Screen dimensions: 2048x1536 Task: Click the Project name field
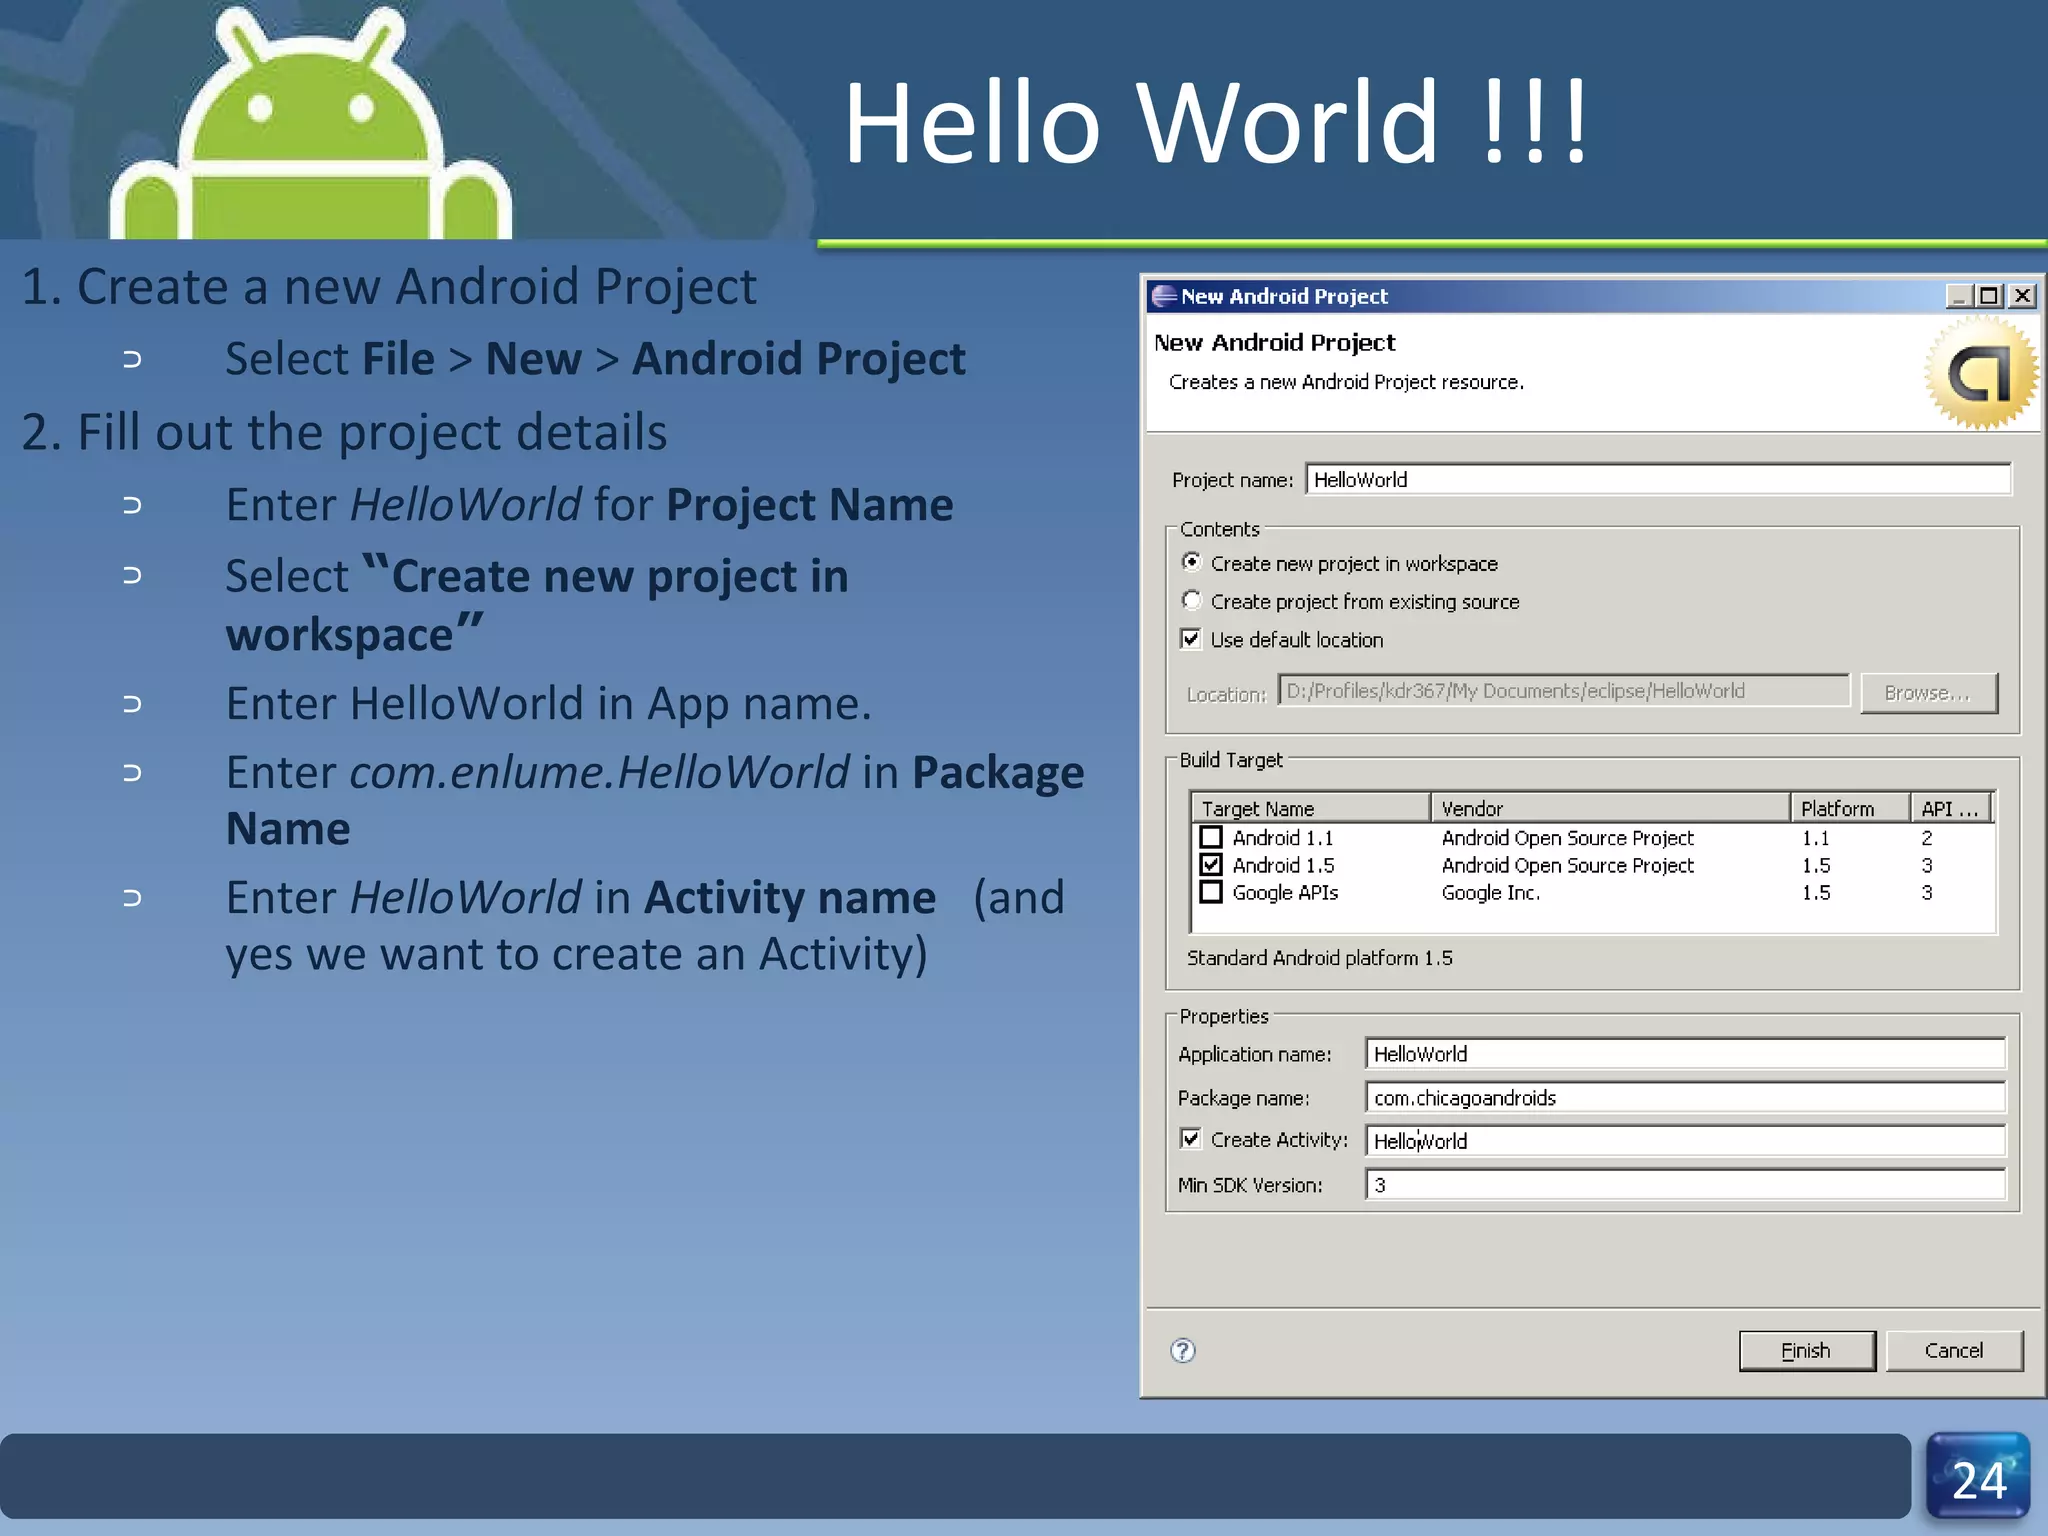point(1658,480)
